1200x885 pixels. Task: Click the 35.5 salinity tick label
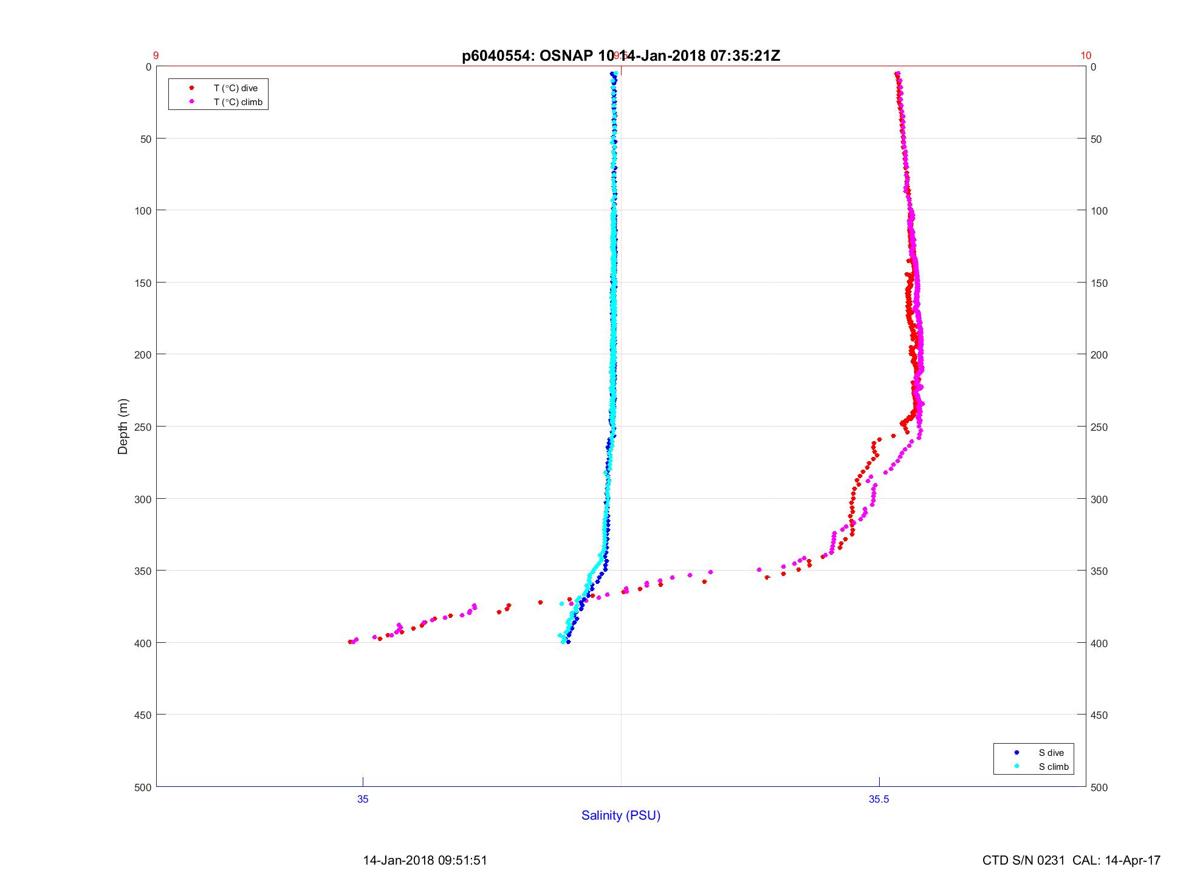[879, 798]
